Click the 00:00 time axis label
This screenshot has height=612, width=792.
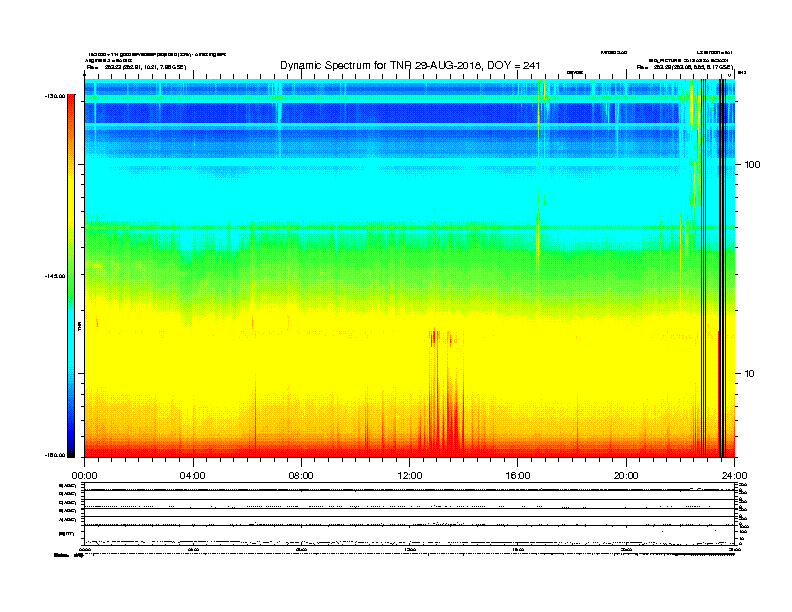point(84,476)
